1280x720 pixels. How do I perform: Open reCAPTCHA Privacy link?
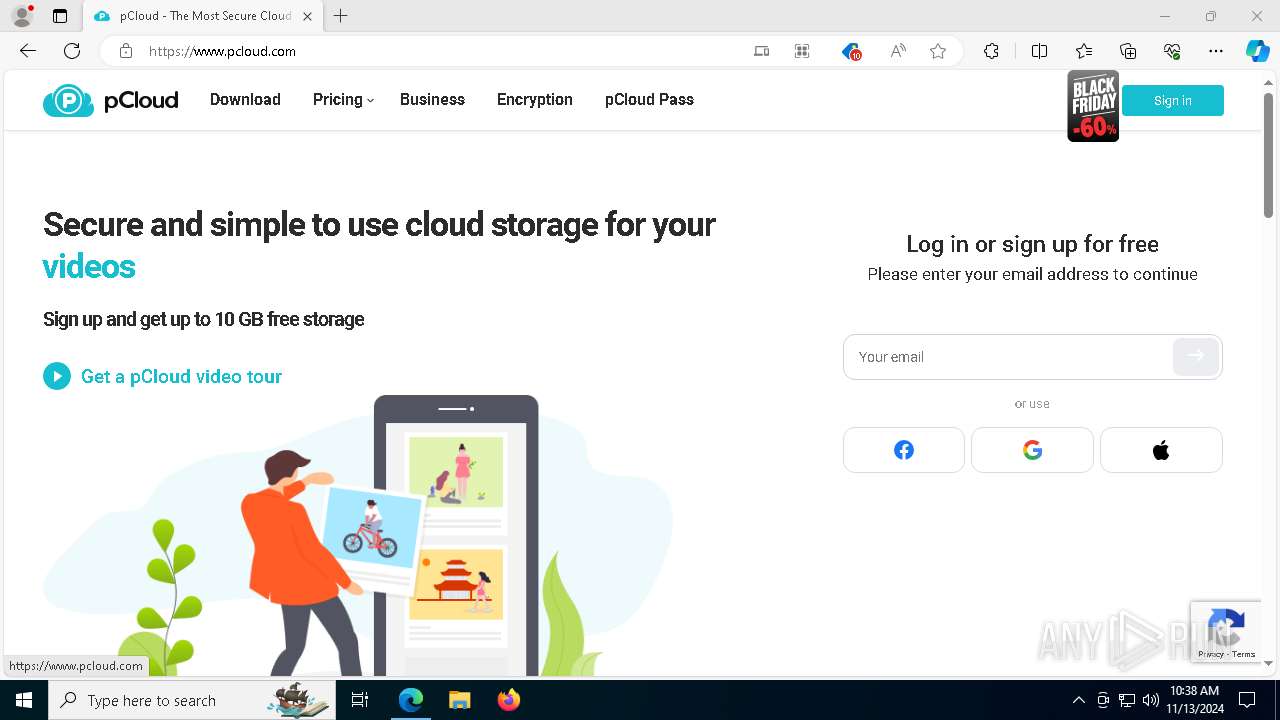click(1210, 654)
